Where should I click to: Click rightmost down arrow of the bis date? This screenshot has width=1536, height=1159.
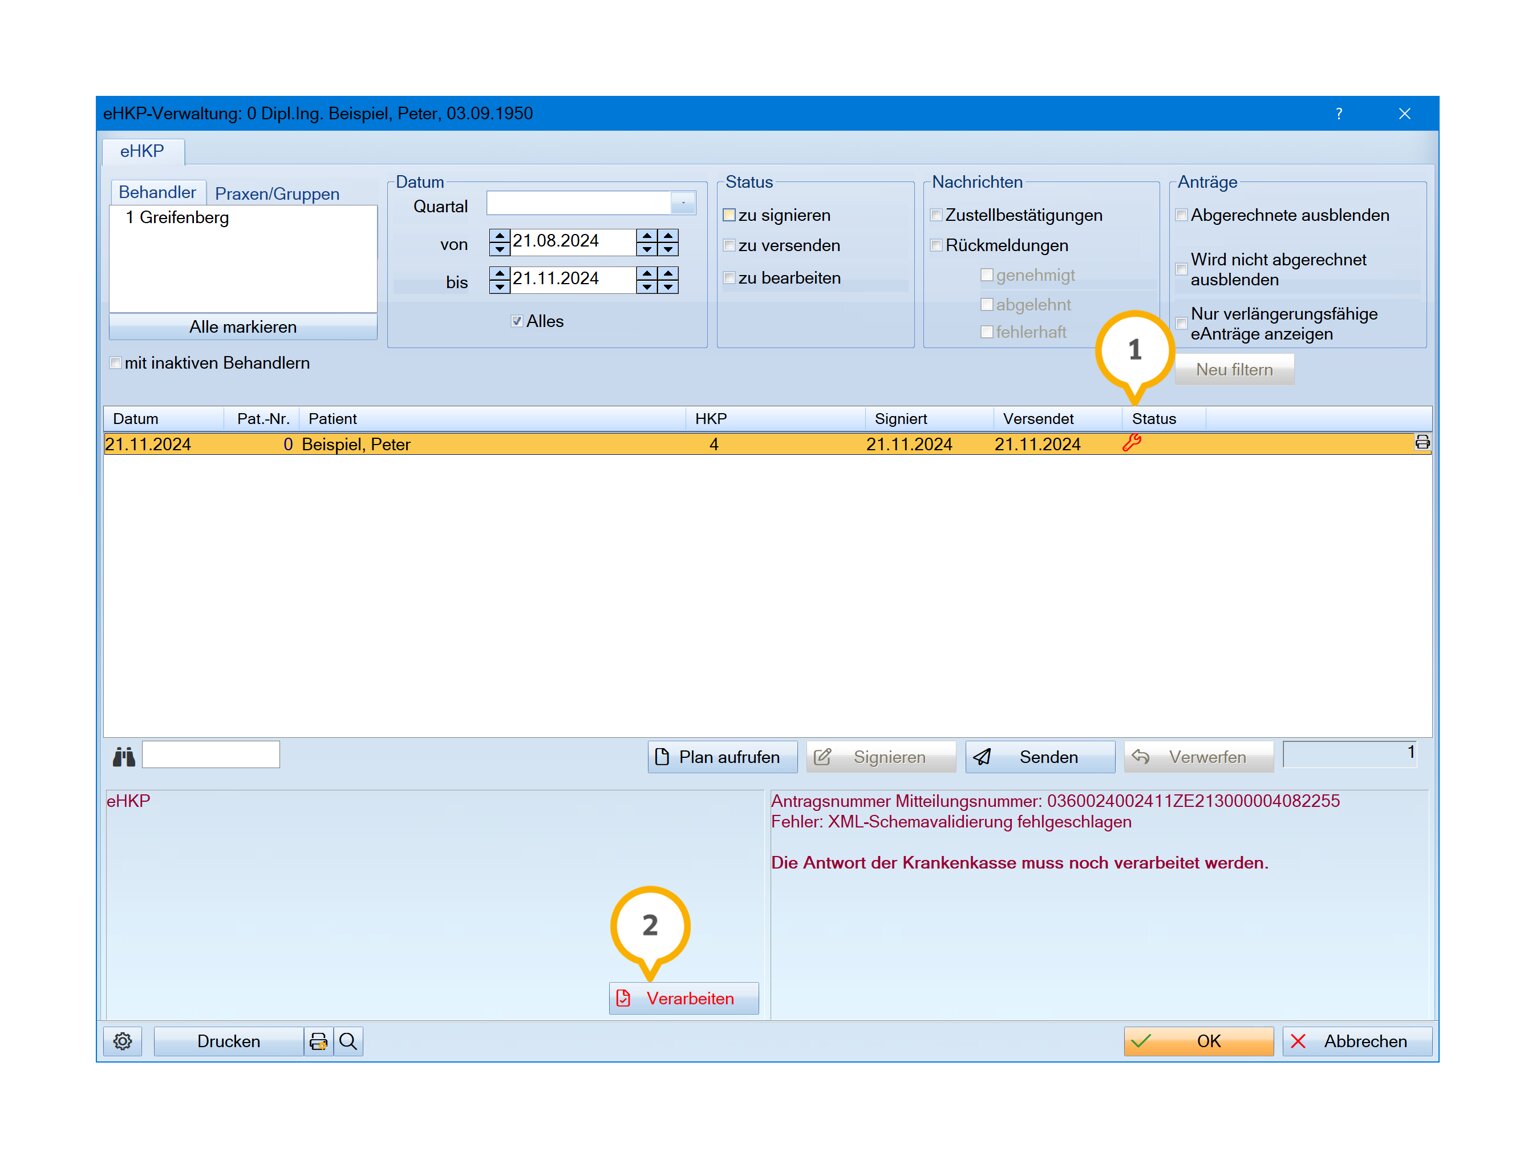tap(668, 287)
